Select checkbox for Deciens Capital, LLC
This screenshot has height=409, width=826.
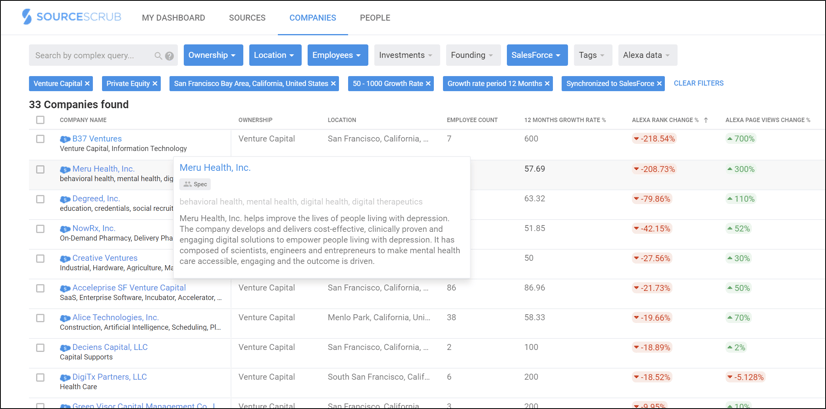[41, 348]
